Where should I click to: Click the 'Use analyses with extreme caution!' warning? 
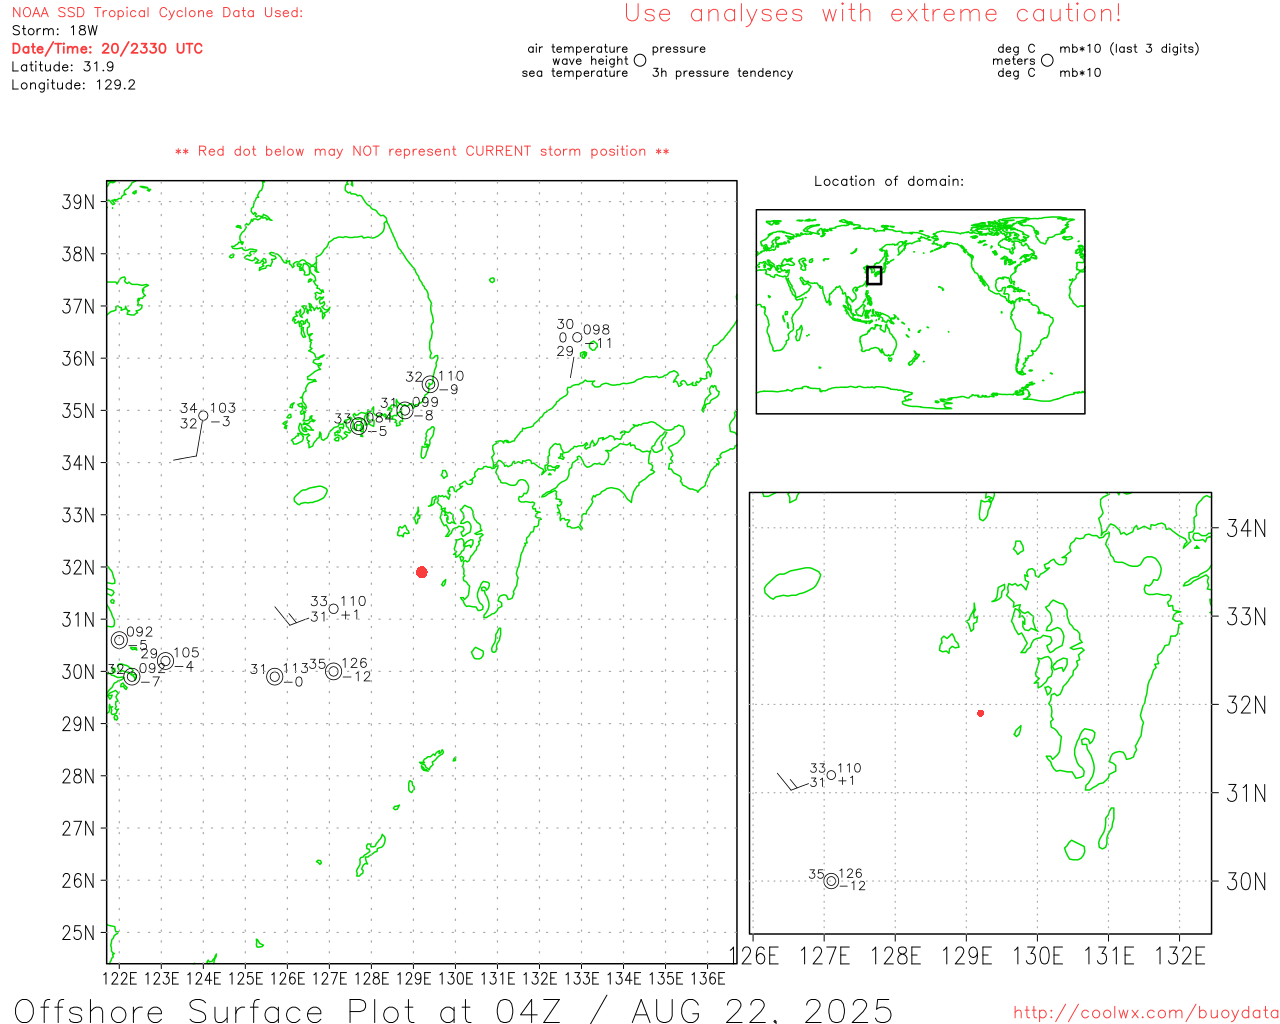coord(873,13)
